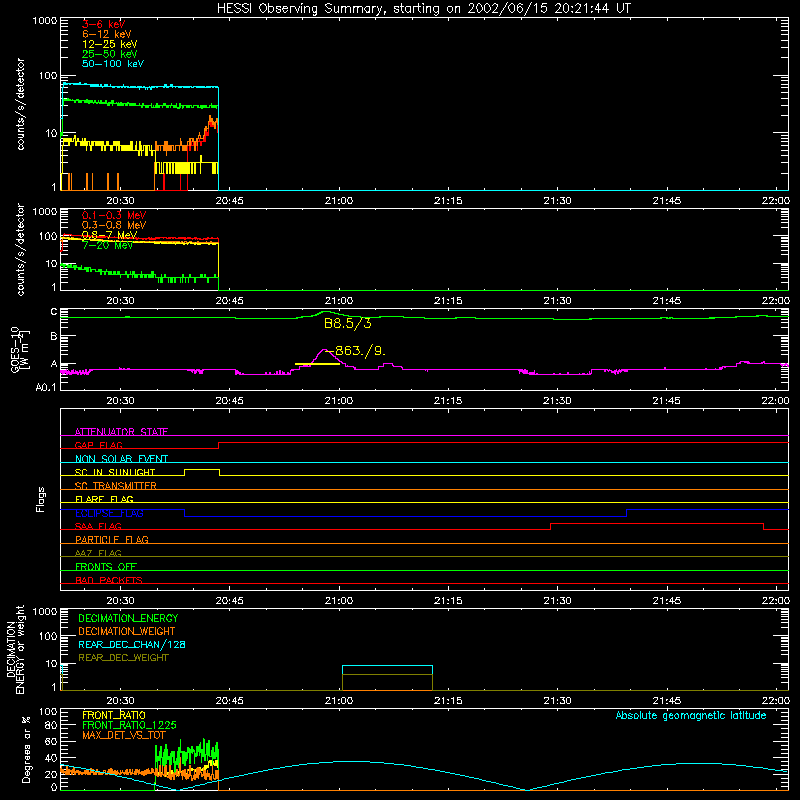This screenshot has height=800, width=800.
Task: Select the GOES-10 [W m-2] axis title
Action: 20,350
